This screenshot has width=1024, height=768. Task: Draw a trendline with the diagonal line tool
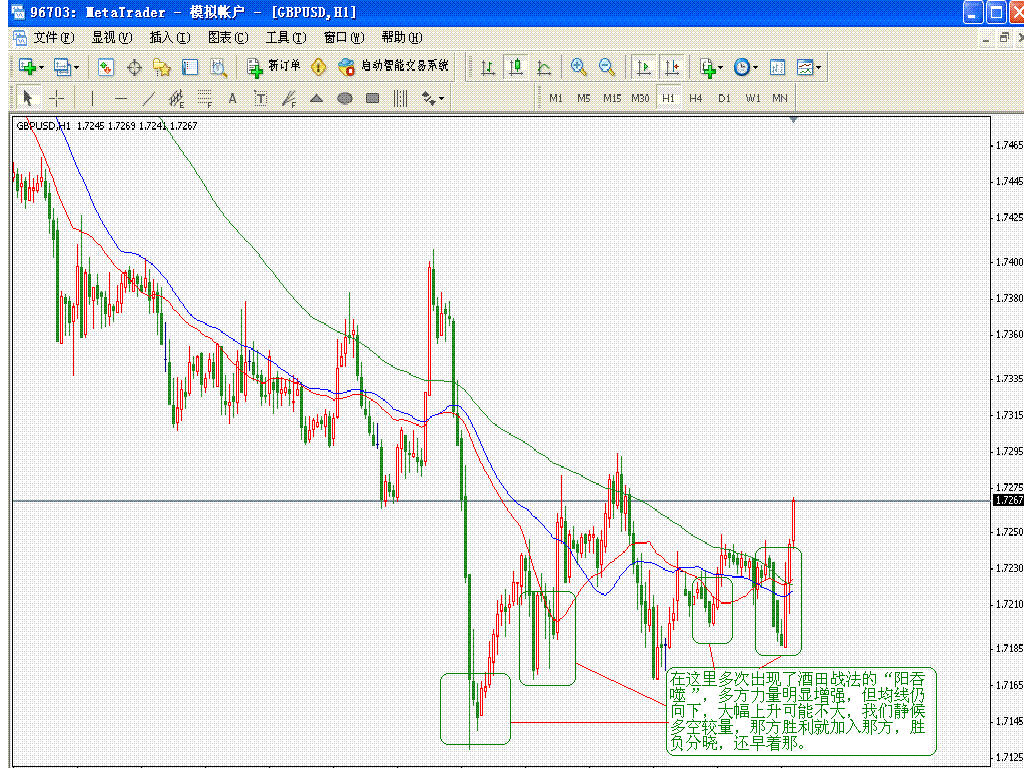(149, 98)
